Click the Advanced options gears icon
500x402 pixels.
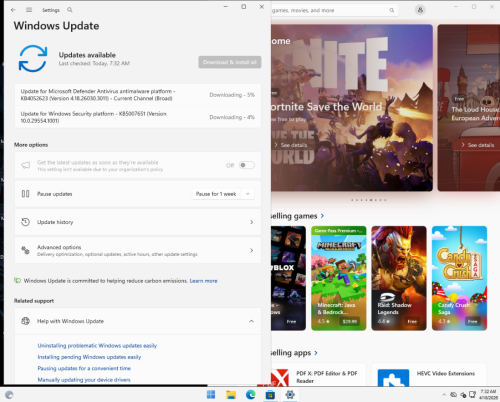coord(25,250)
